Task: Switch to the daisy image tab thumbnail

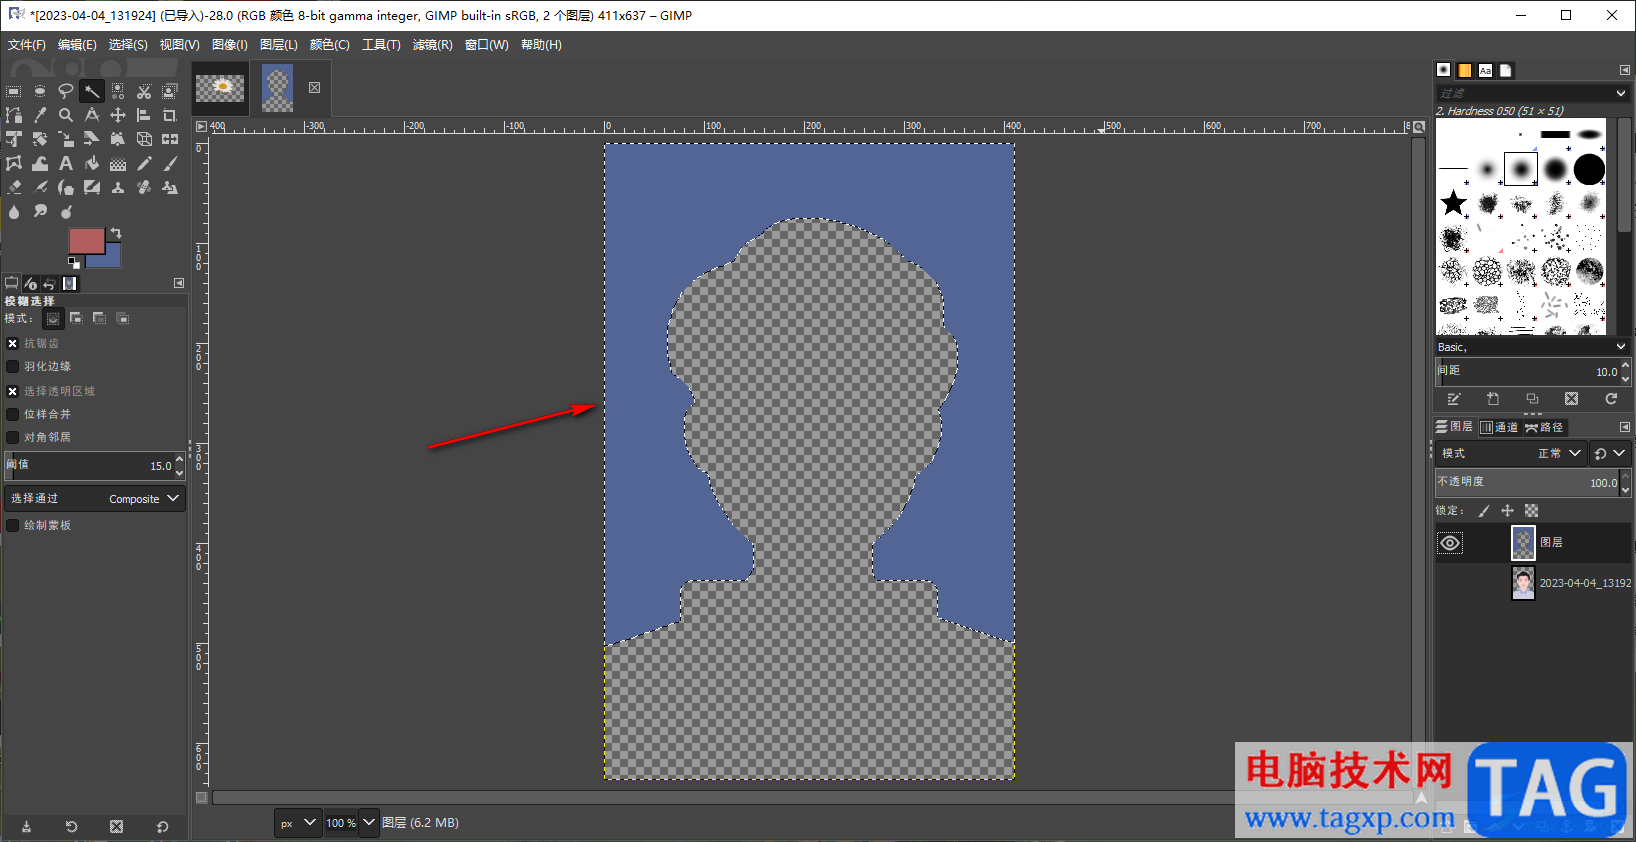Action: pos(220,88)
